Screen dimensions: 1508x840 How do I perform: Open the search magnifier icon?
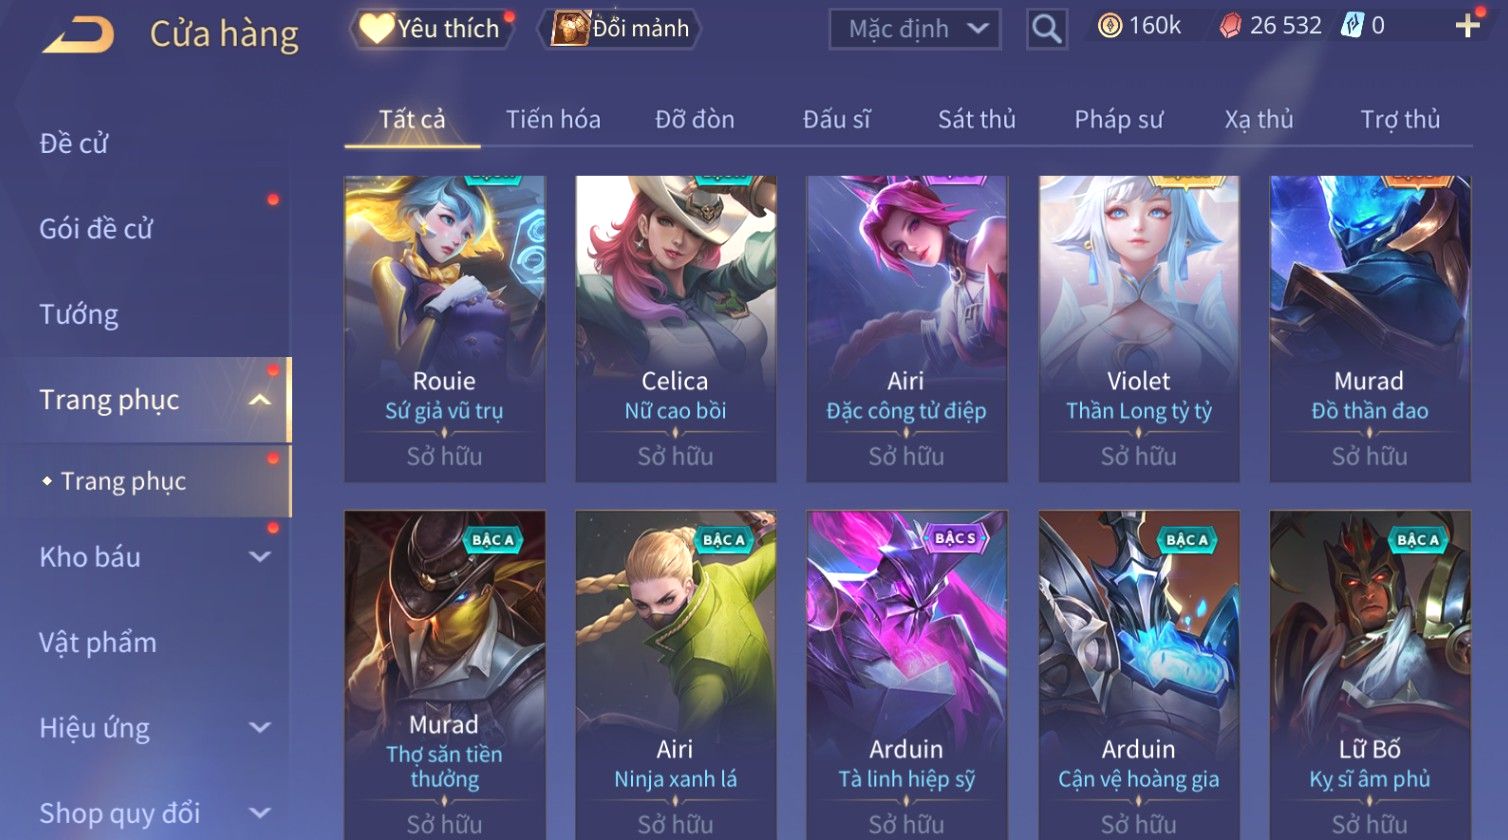[1047, 29]
